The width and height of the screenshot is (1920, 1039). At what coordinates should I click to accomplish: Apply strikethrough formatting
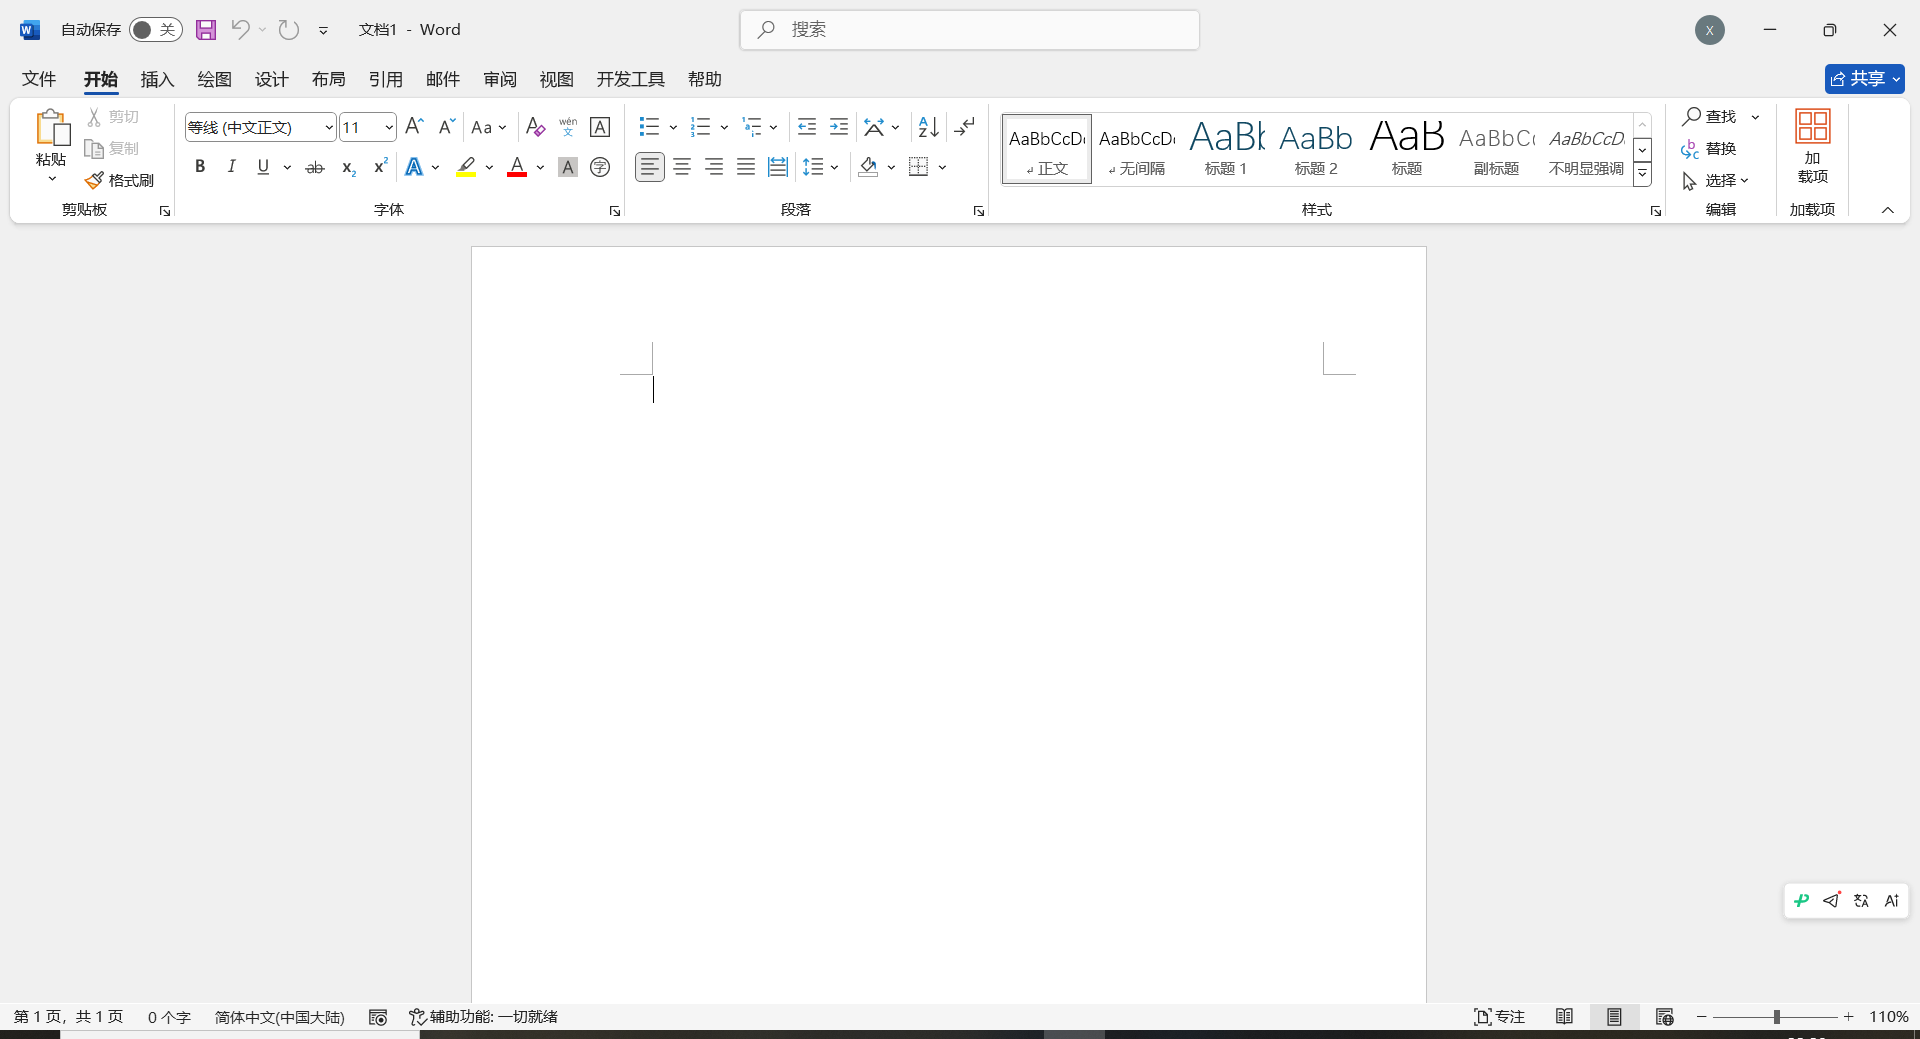[x=315, y=167]
